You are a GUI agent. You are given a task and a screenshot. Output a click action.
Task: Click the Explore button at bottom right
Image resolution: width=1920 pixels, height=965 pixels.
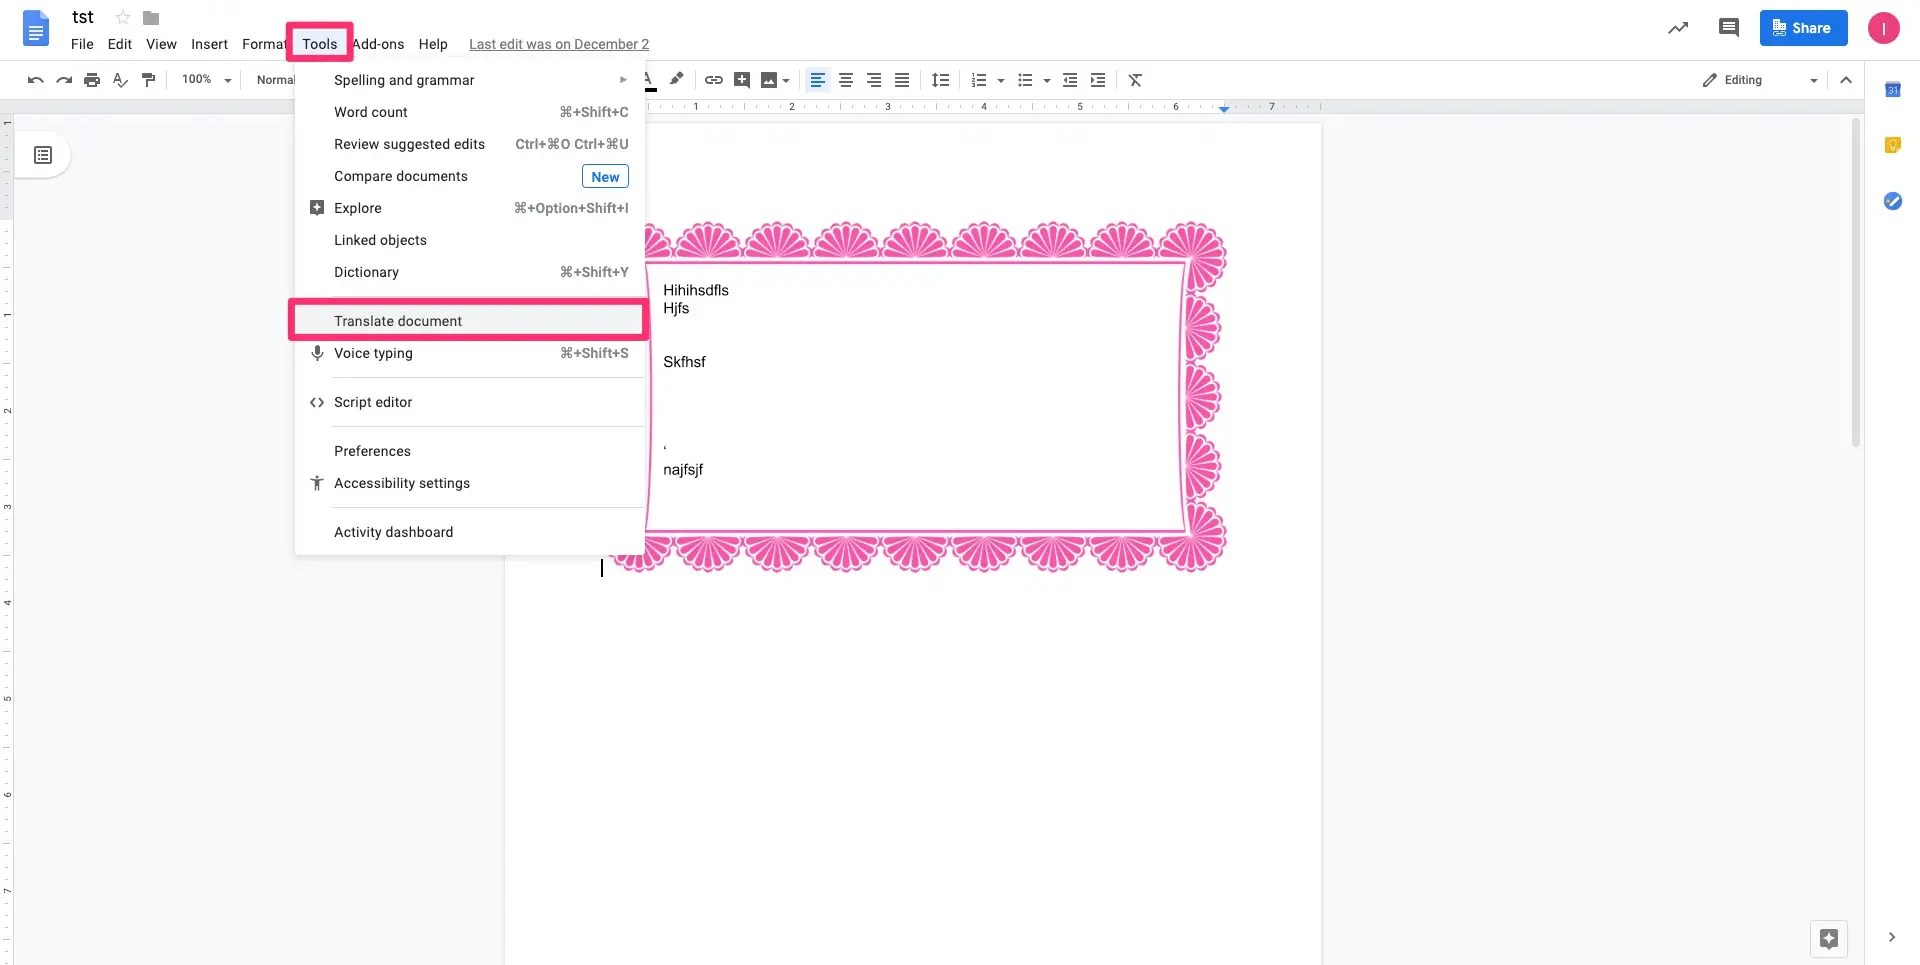pos(1829,938)
